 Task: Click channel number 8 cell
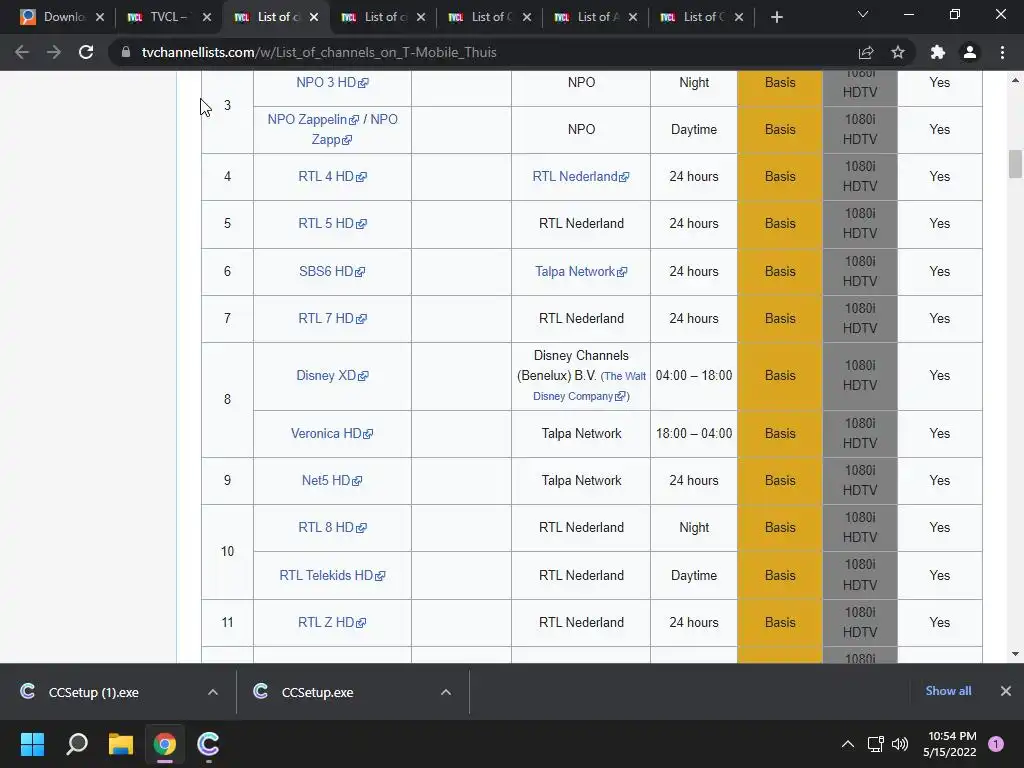pos(227,399)
